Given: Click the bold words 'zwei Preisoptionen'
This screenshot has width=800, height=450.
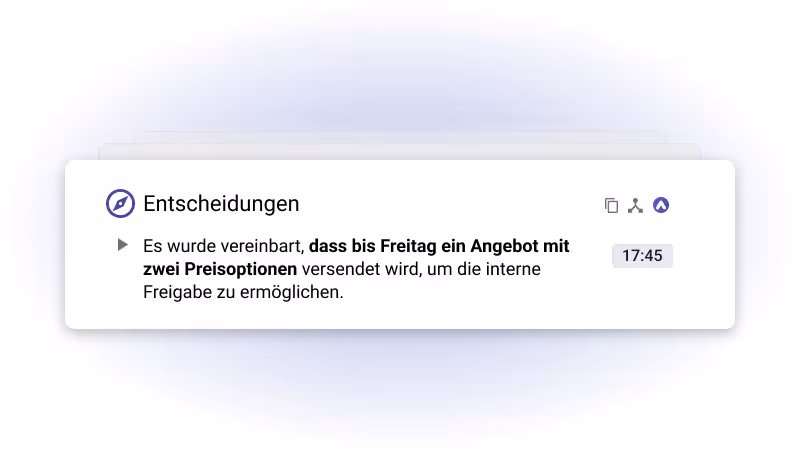Looking at the screenshot, I should (x=220, y=269).
